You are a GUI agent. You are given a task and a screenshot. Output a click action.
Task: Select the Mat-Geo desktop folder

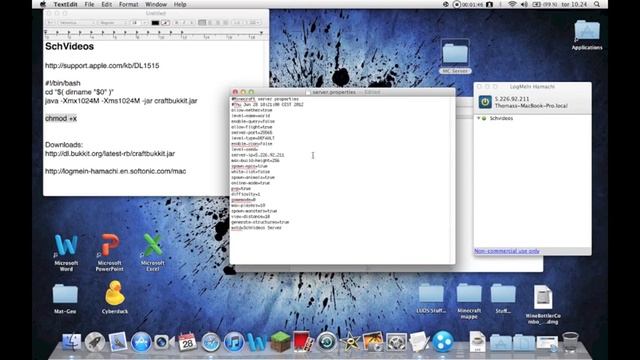click(x=65, y=298)
